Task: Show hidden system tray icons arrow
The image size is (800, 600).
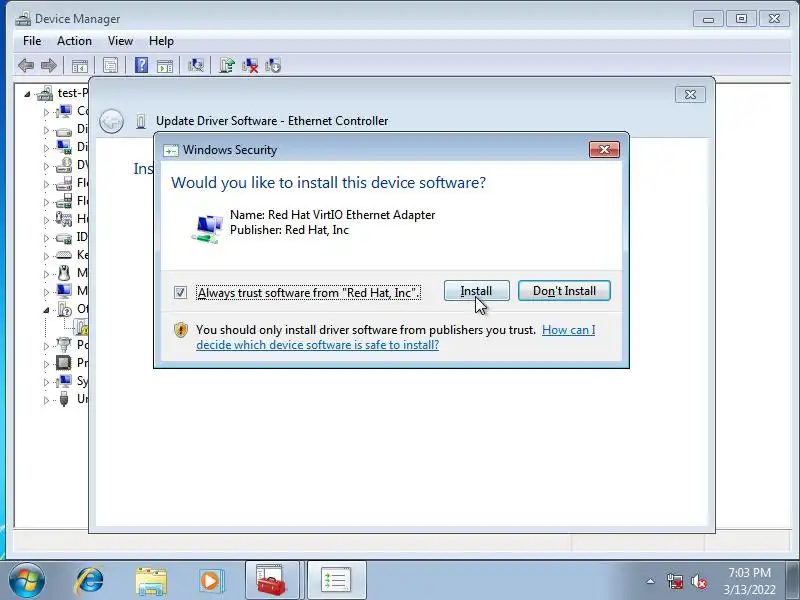Action: (x=651, y=581)
